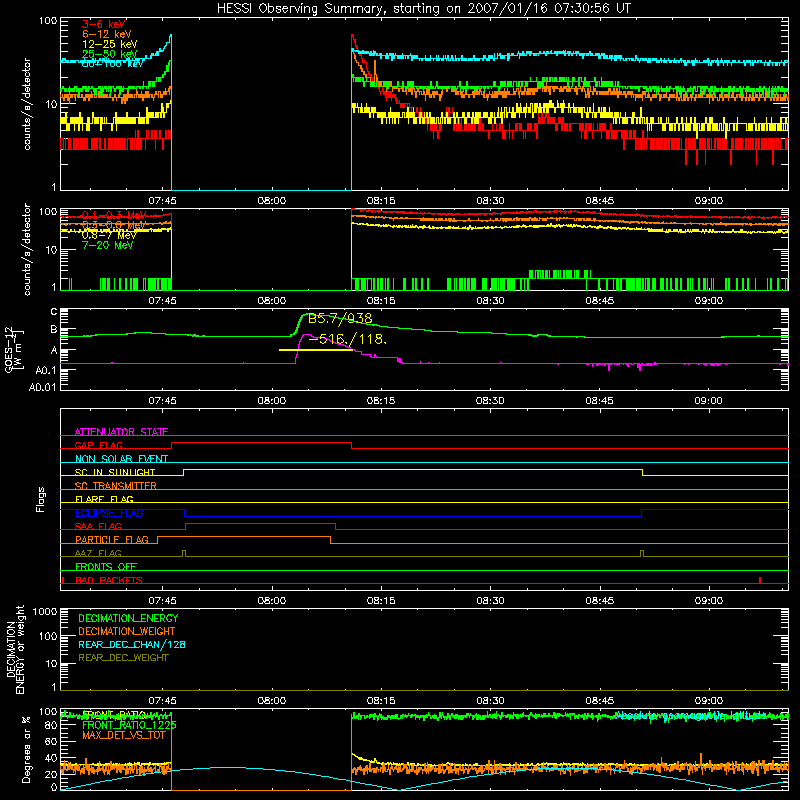Select the GAP_FLAG label
The width and height of the screenshot is (800, 800).
98,445
